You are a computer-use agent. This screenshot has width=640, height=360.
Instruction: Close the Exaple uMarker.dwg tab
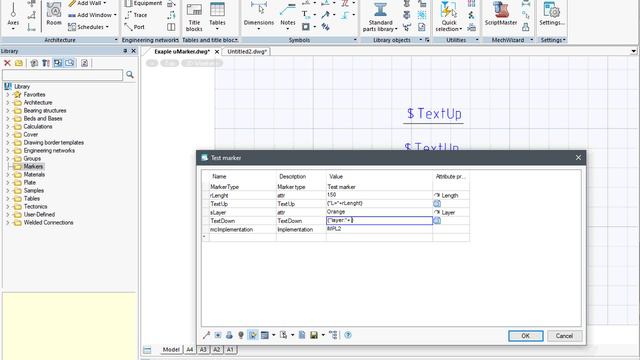coord(217,52)
